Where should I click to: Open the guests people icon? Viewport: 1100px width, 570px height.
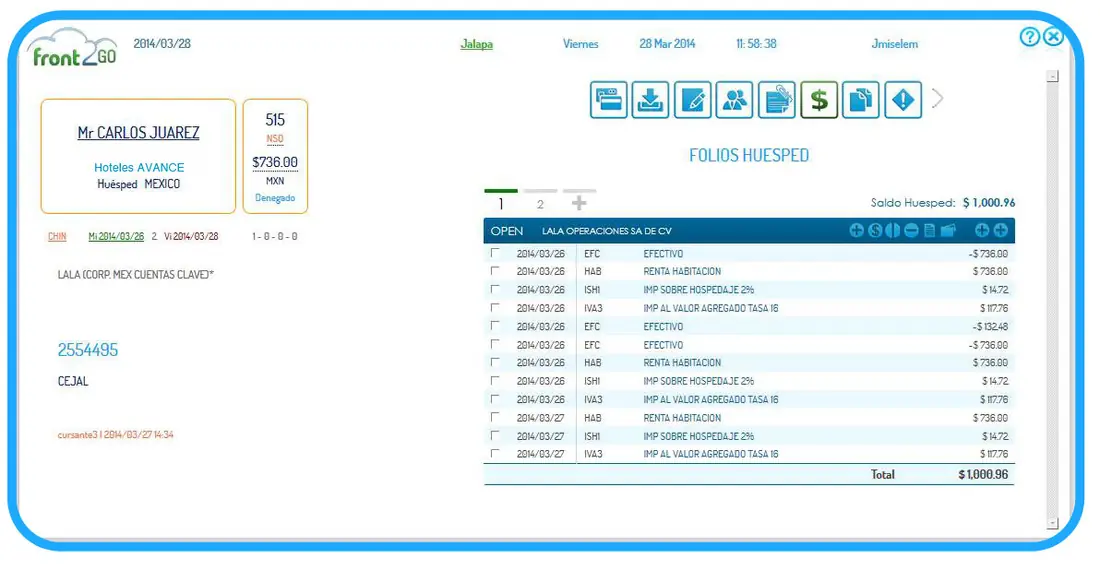pyautogui.click(x=734, y=100)
